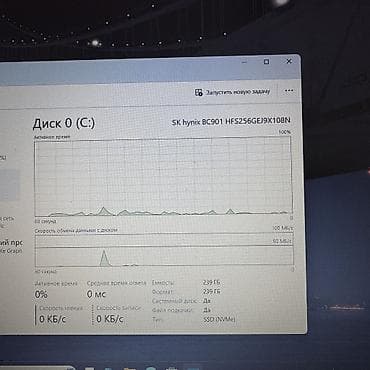Close the Task Manager window
The height and width of the screenshot is (370, 370).
289,61
